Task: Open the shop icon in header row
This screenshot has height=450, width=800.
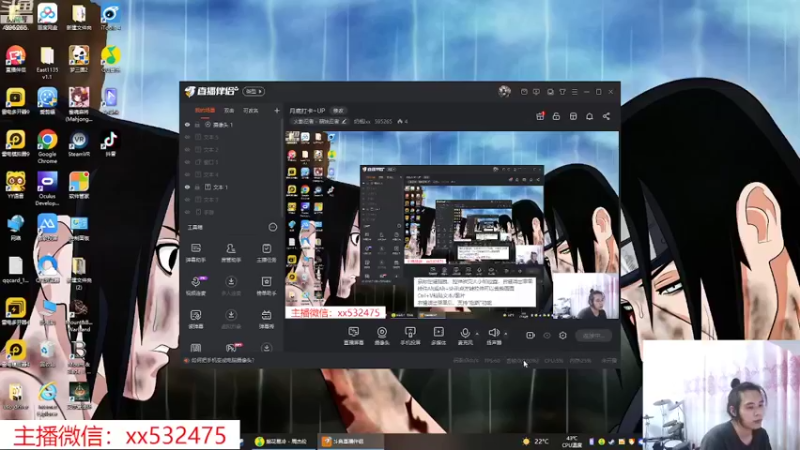Action: (573, 116)
